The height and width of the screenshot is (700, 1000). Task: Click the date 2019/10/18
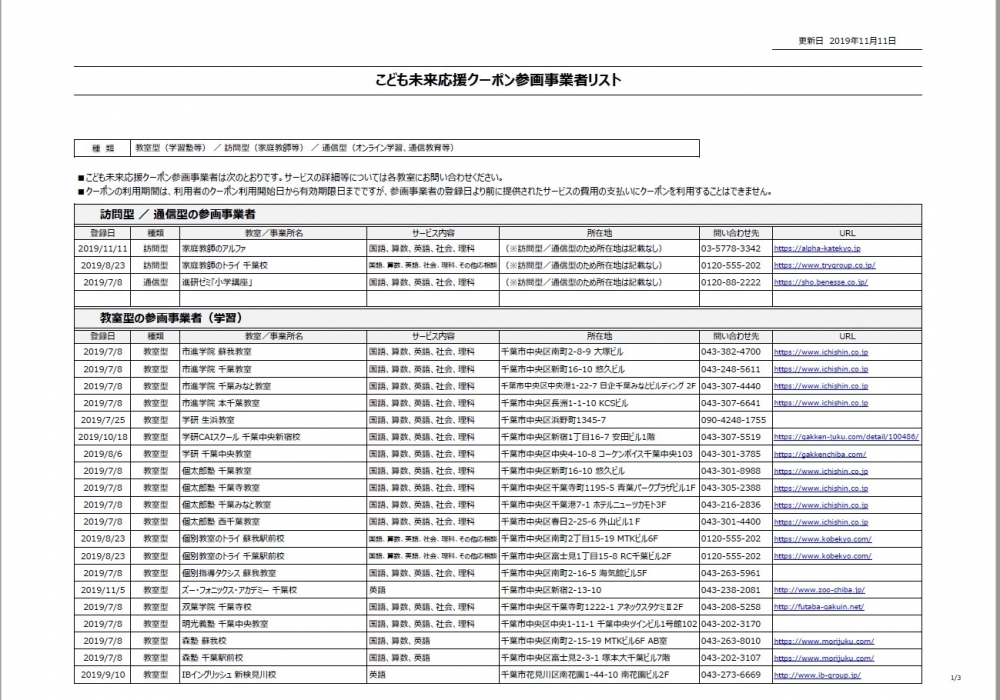[103, 437]
